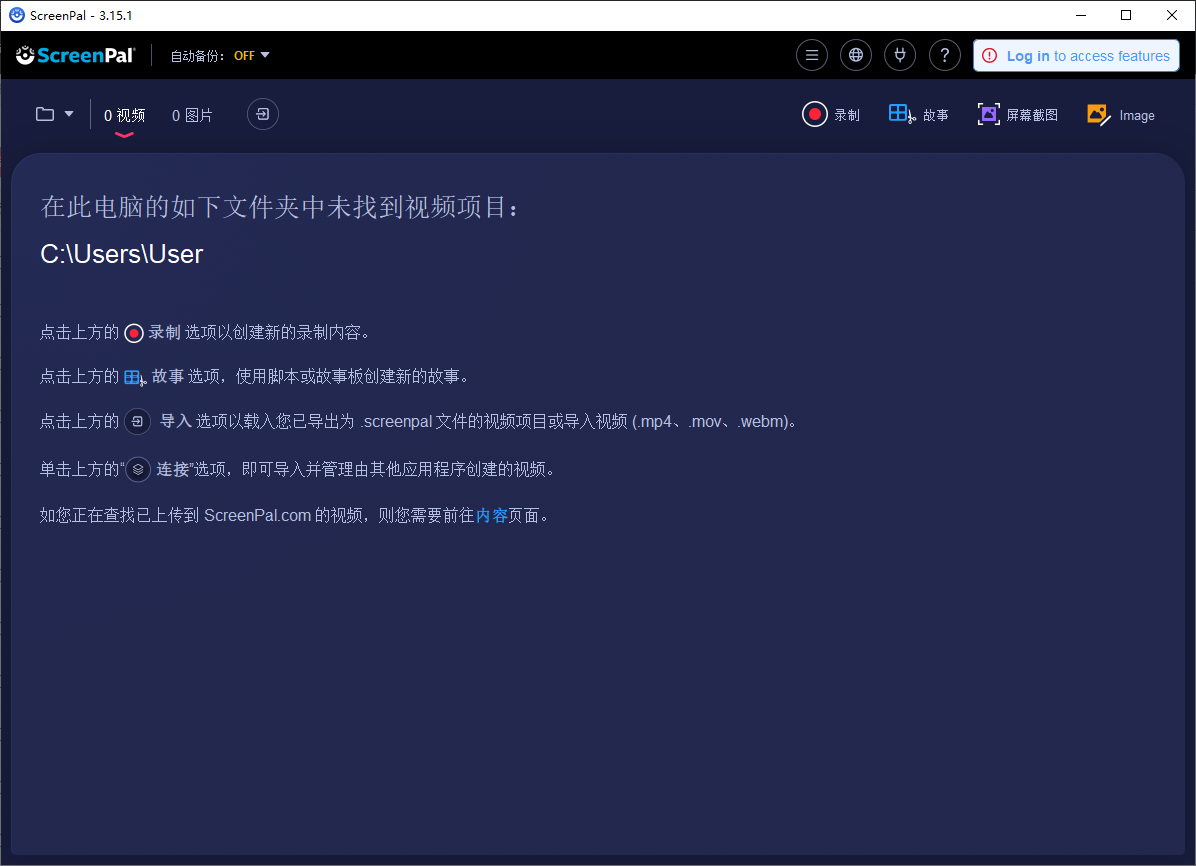
Task: Click the ScreenPal logo in header
Action: 76,55
